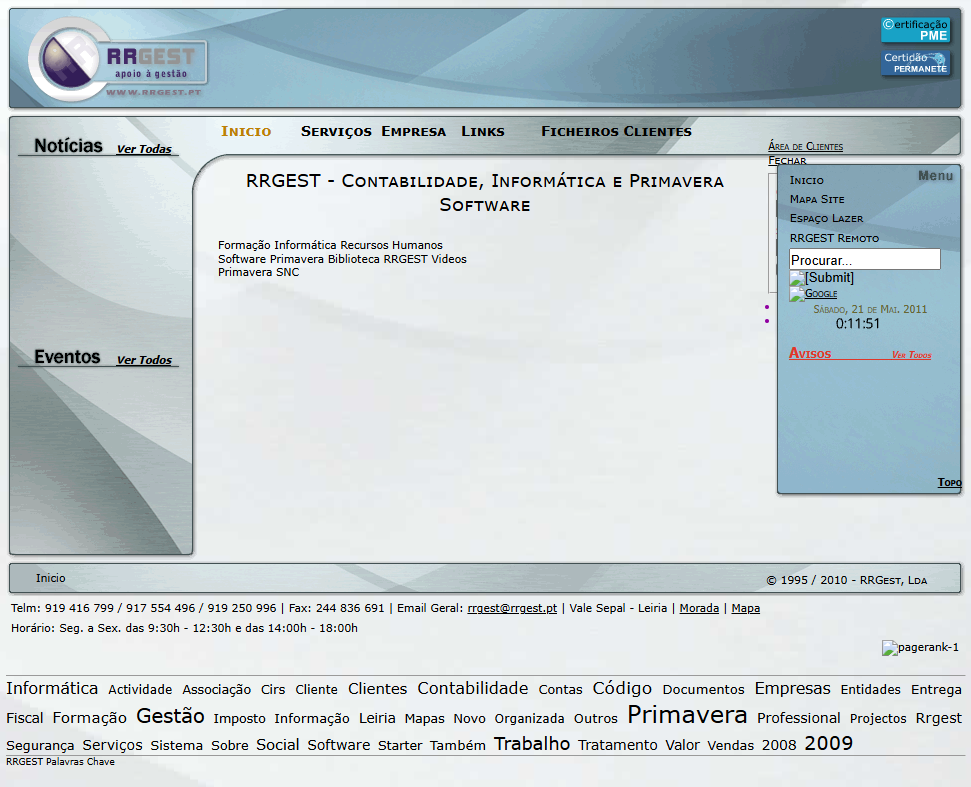Screen dimensions: 971x787
Task: Click the pagerank badge image
Action: point(920,648)
